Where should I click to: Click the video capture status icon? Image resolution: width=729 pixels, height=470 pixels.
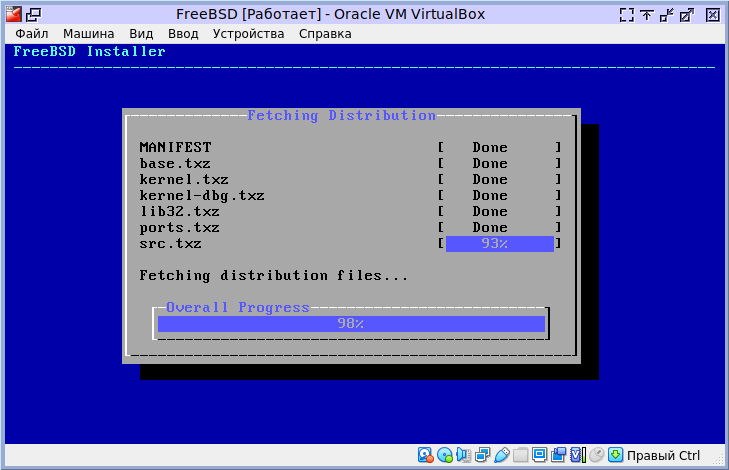point(558,455)
